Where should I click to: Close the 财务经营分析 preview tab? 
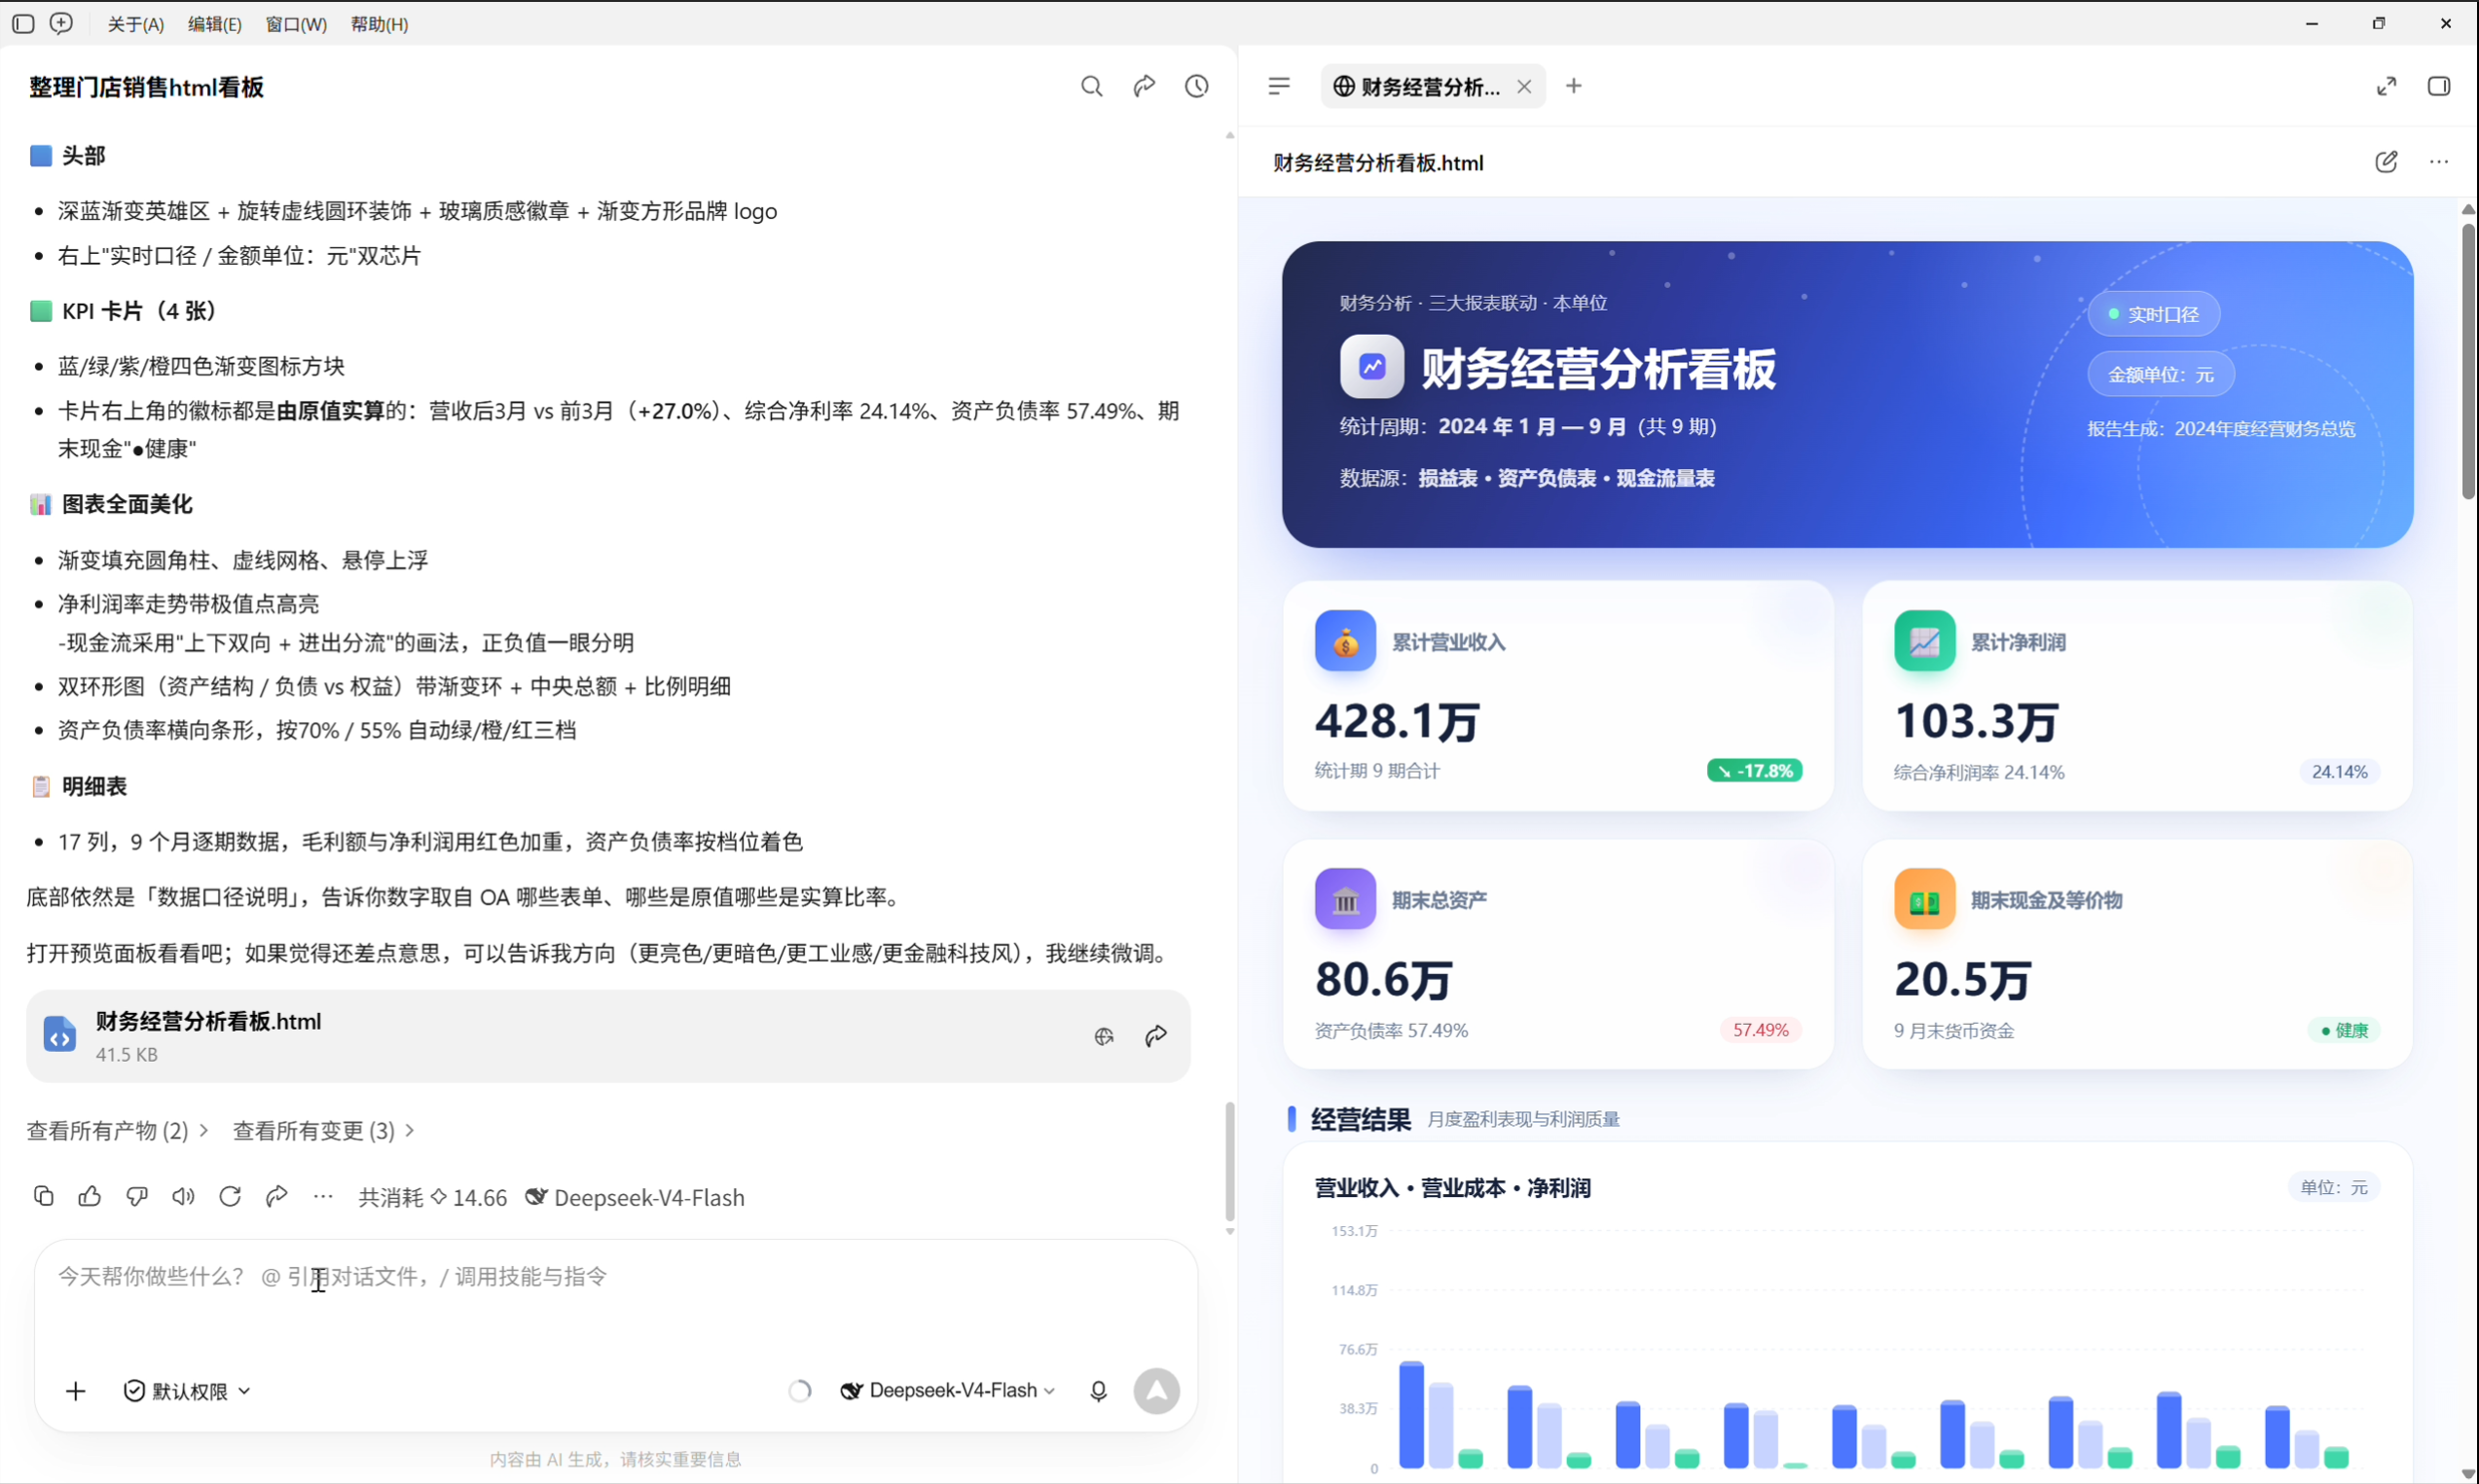(x=1523, y=87)
